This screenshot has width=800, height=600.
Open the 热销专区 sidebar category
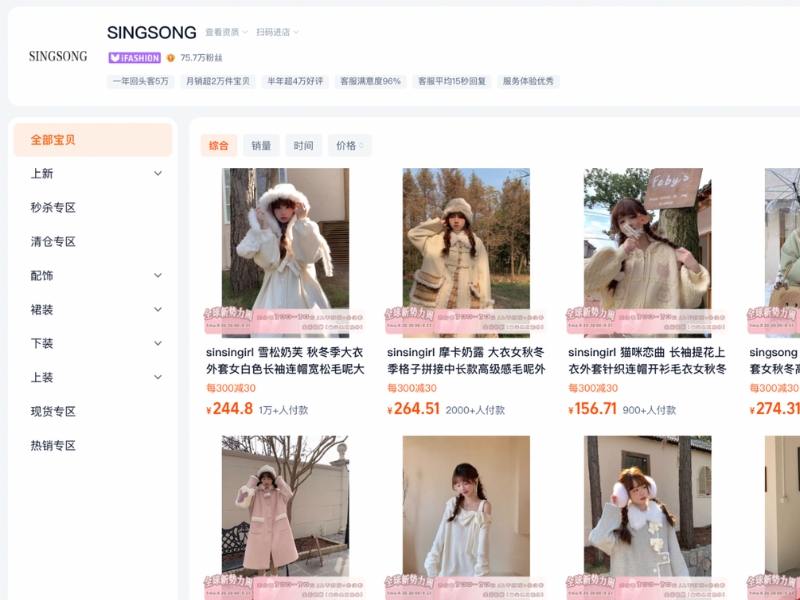53,446
